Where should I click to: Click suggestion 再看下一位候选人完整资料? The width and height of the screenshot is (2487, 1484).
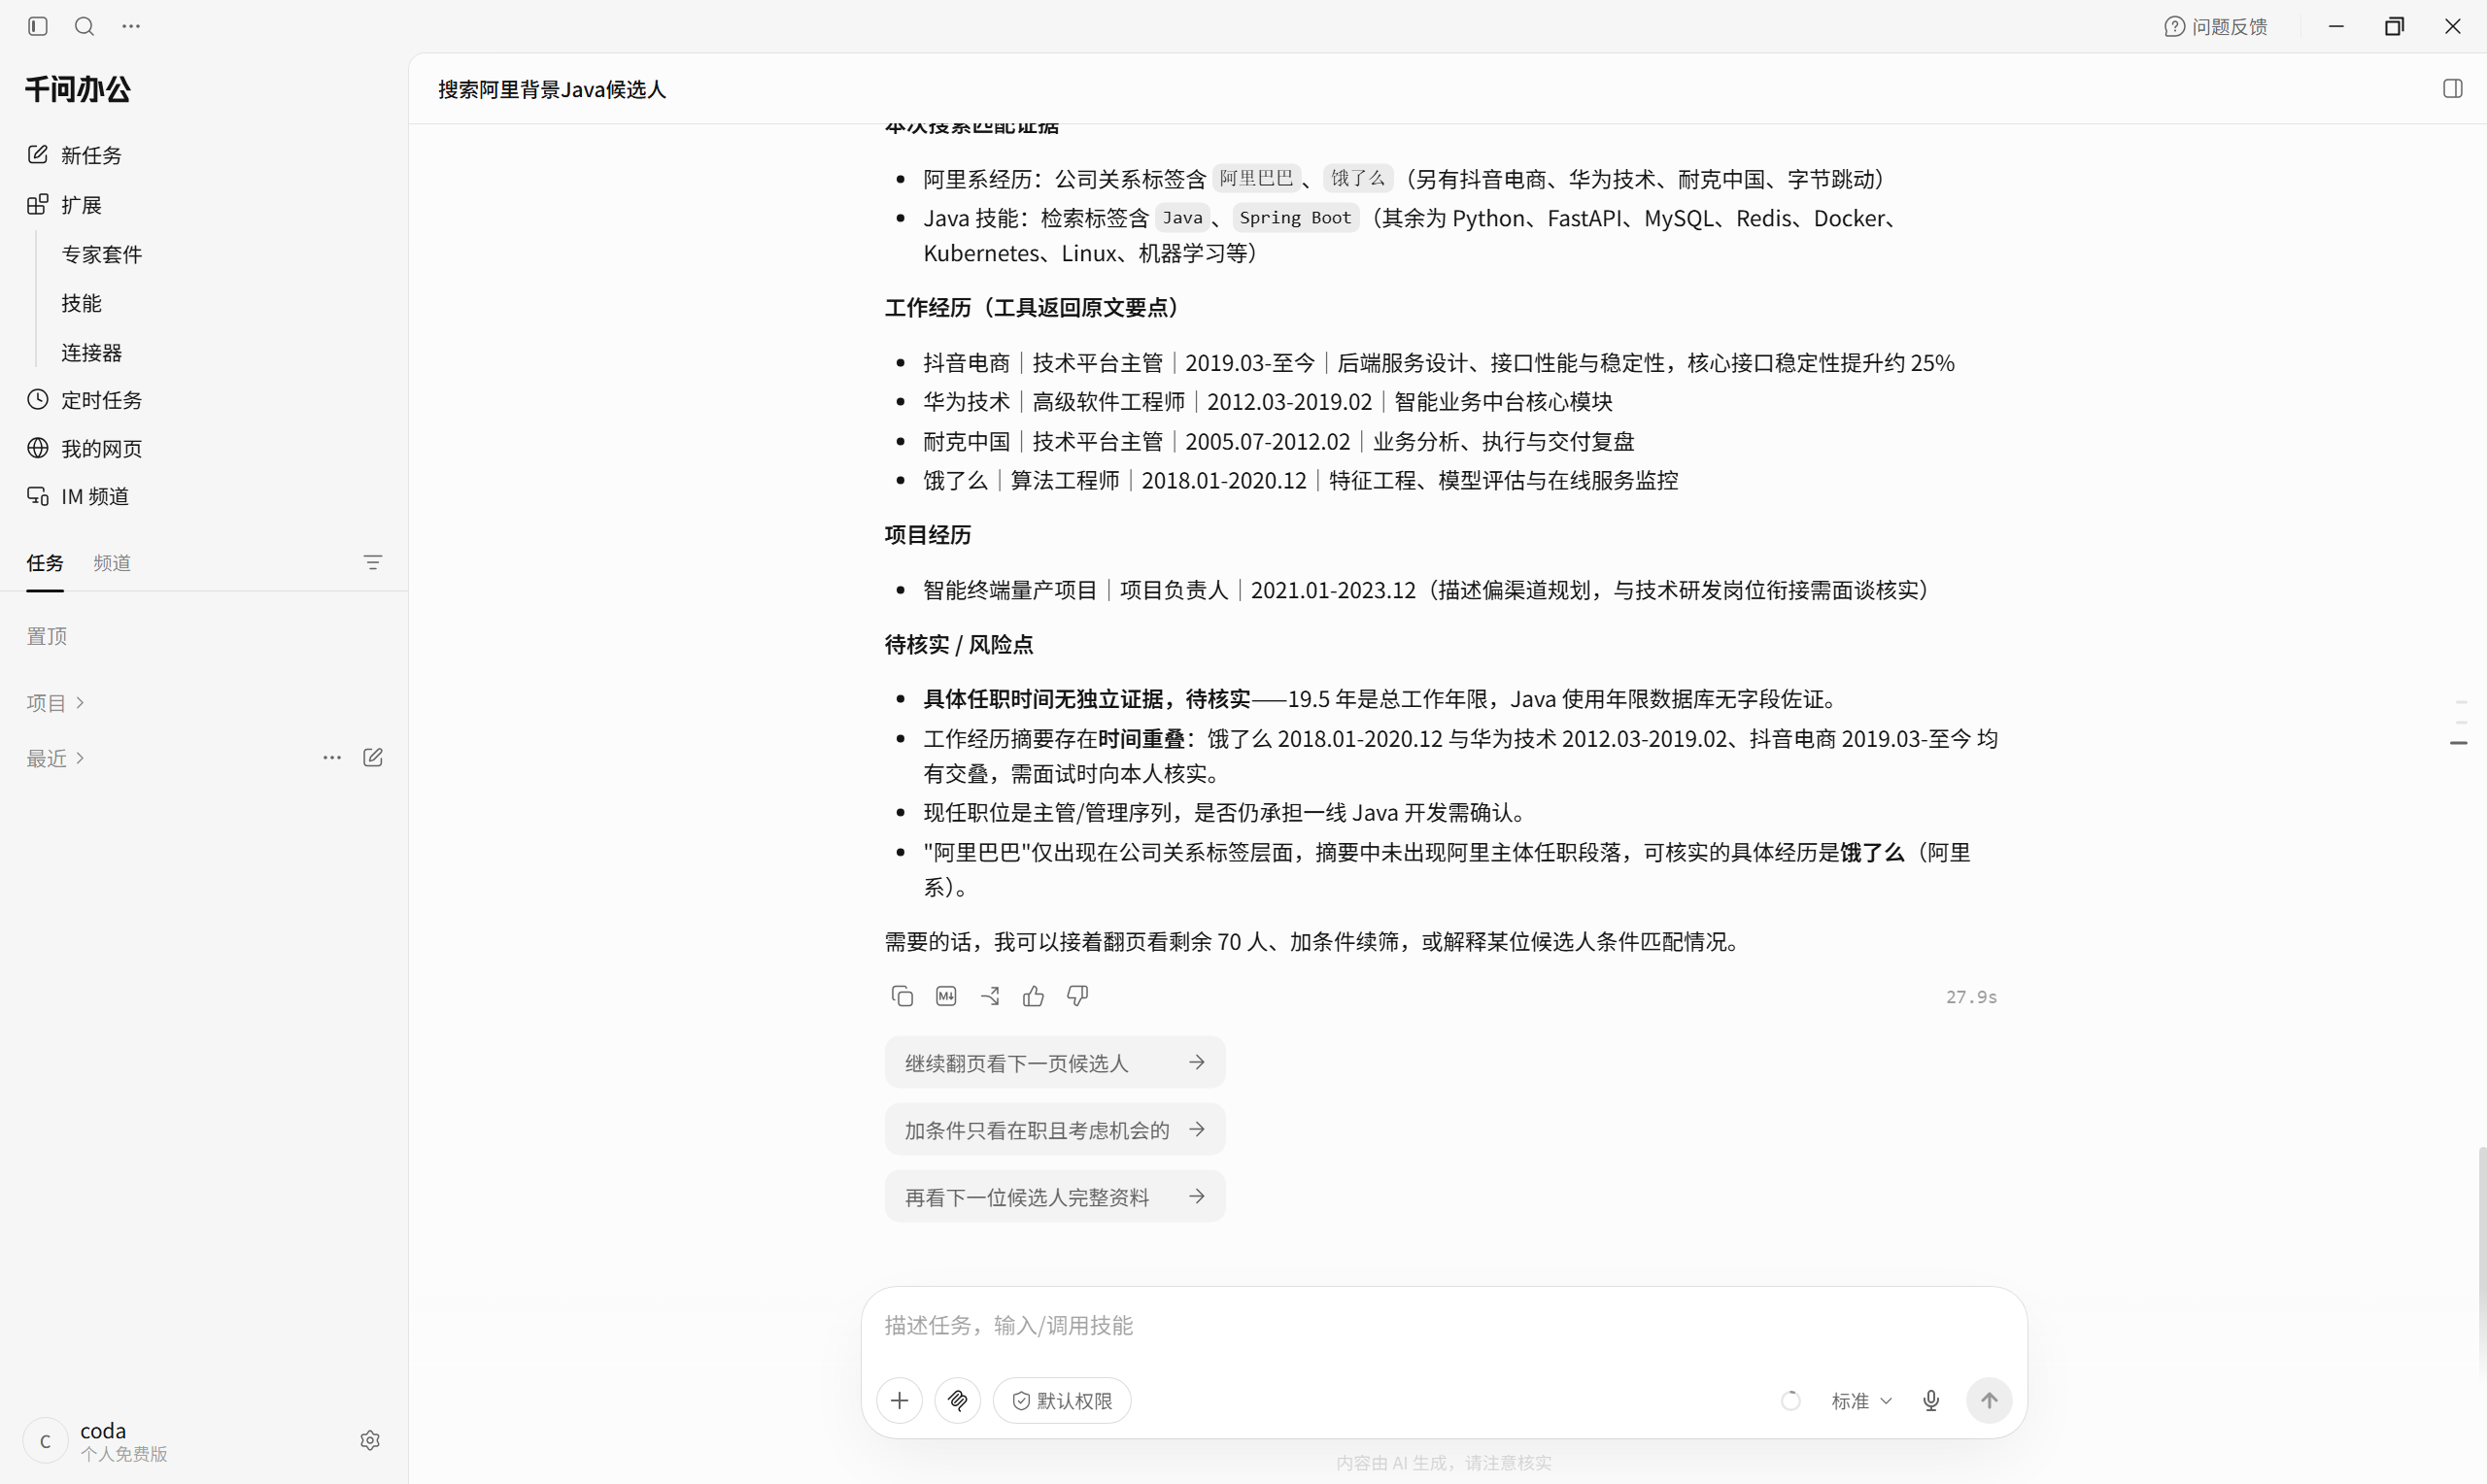[1055, 1196]
